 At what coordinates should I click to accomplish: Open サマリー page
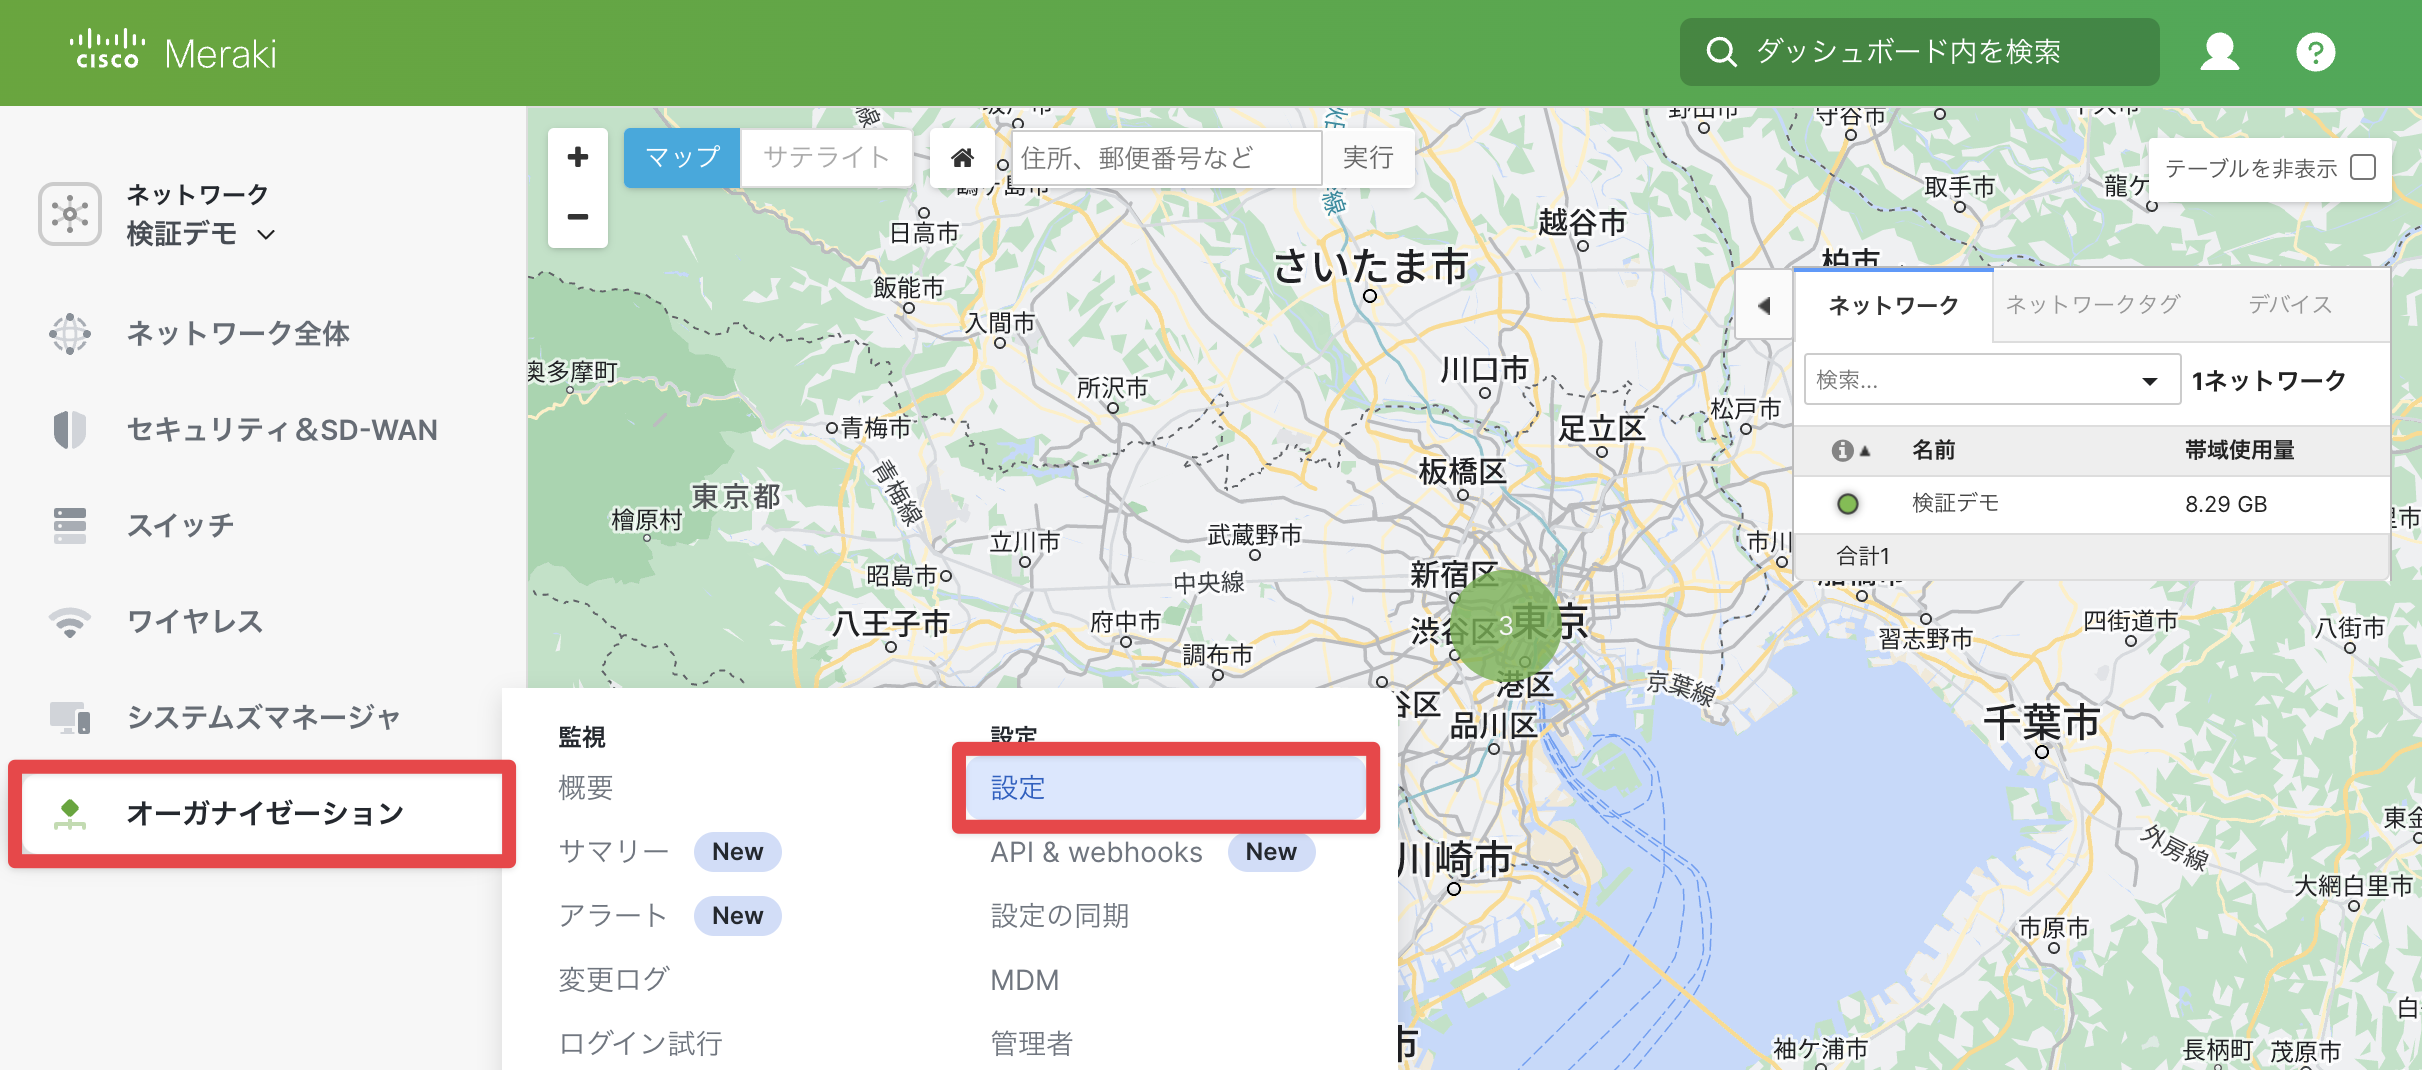(x=613, y=852)
